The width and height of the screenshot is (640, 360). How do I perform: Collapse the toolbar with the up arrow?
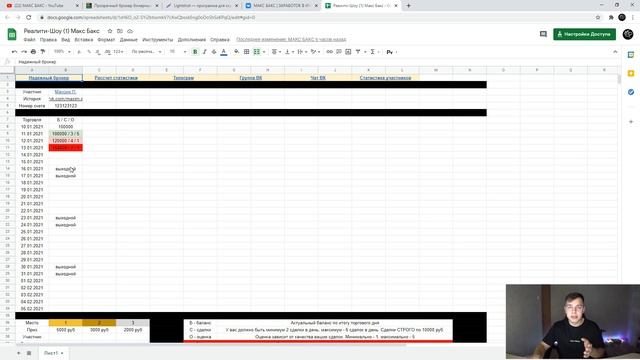point(615,52)
